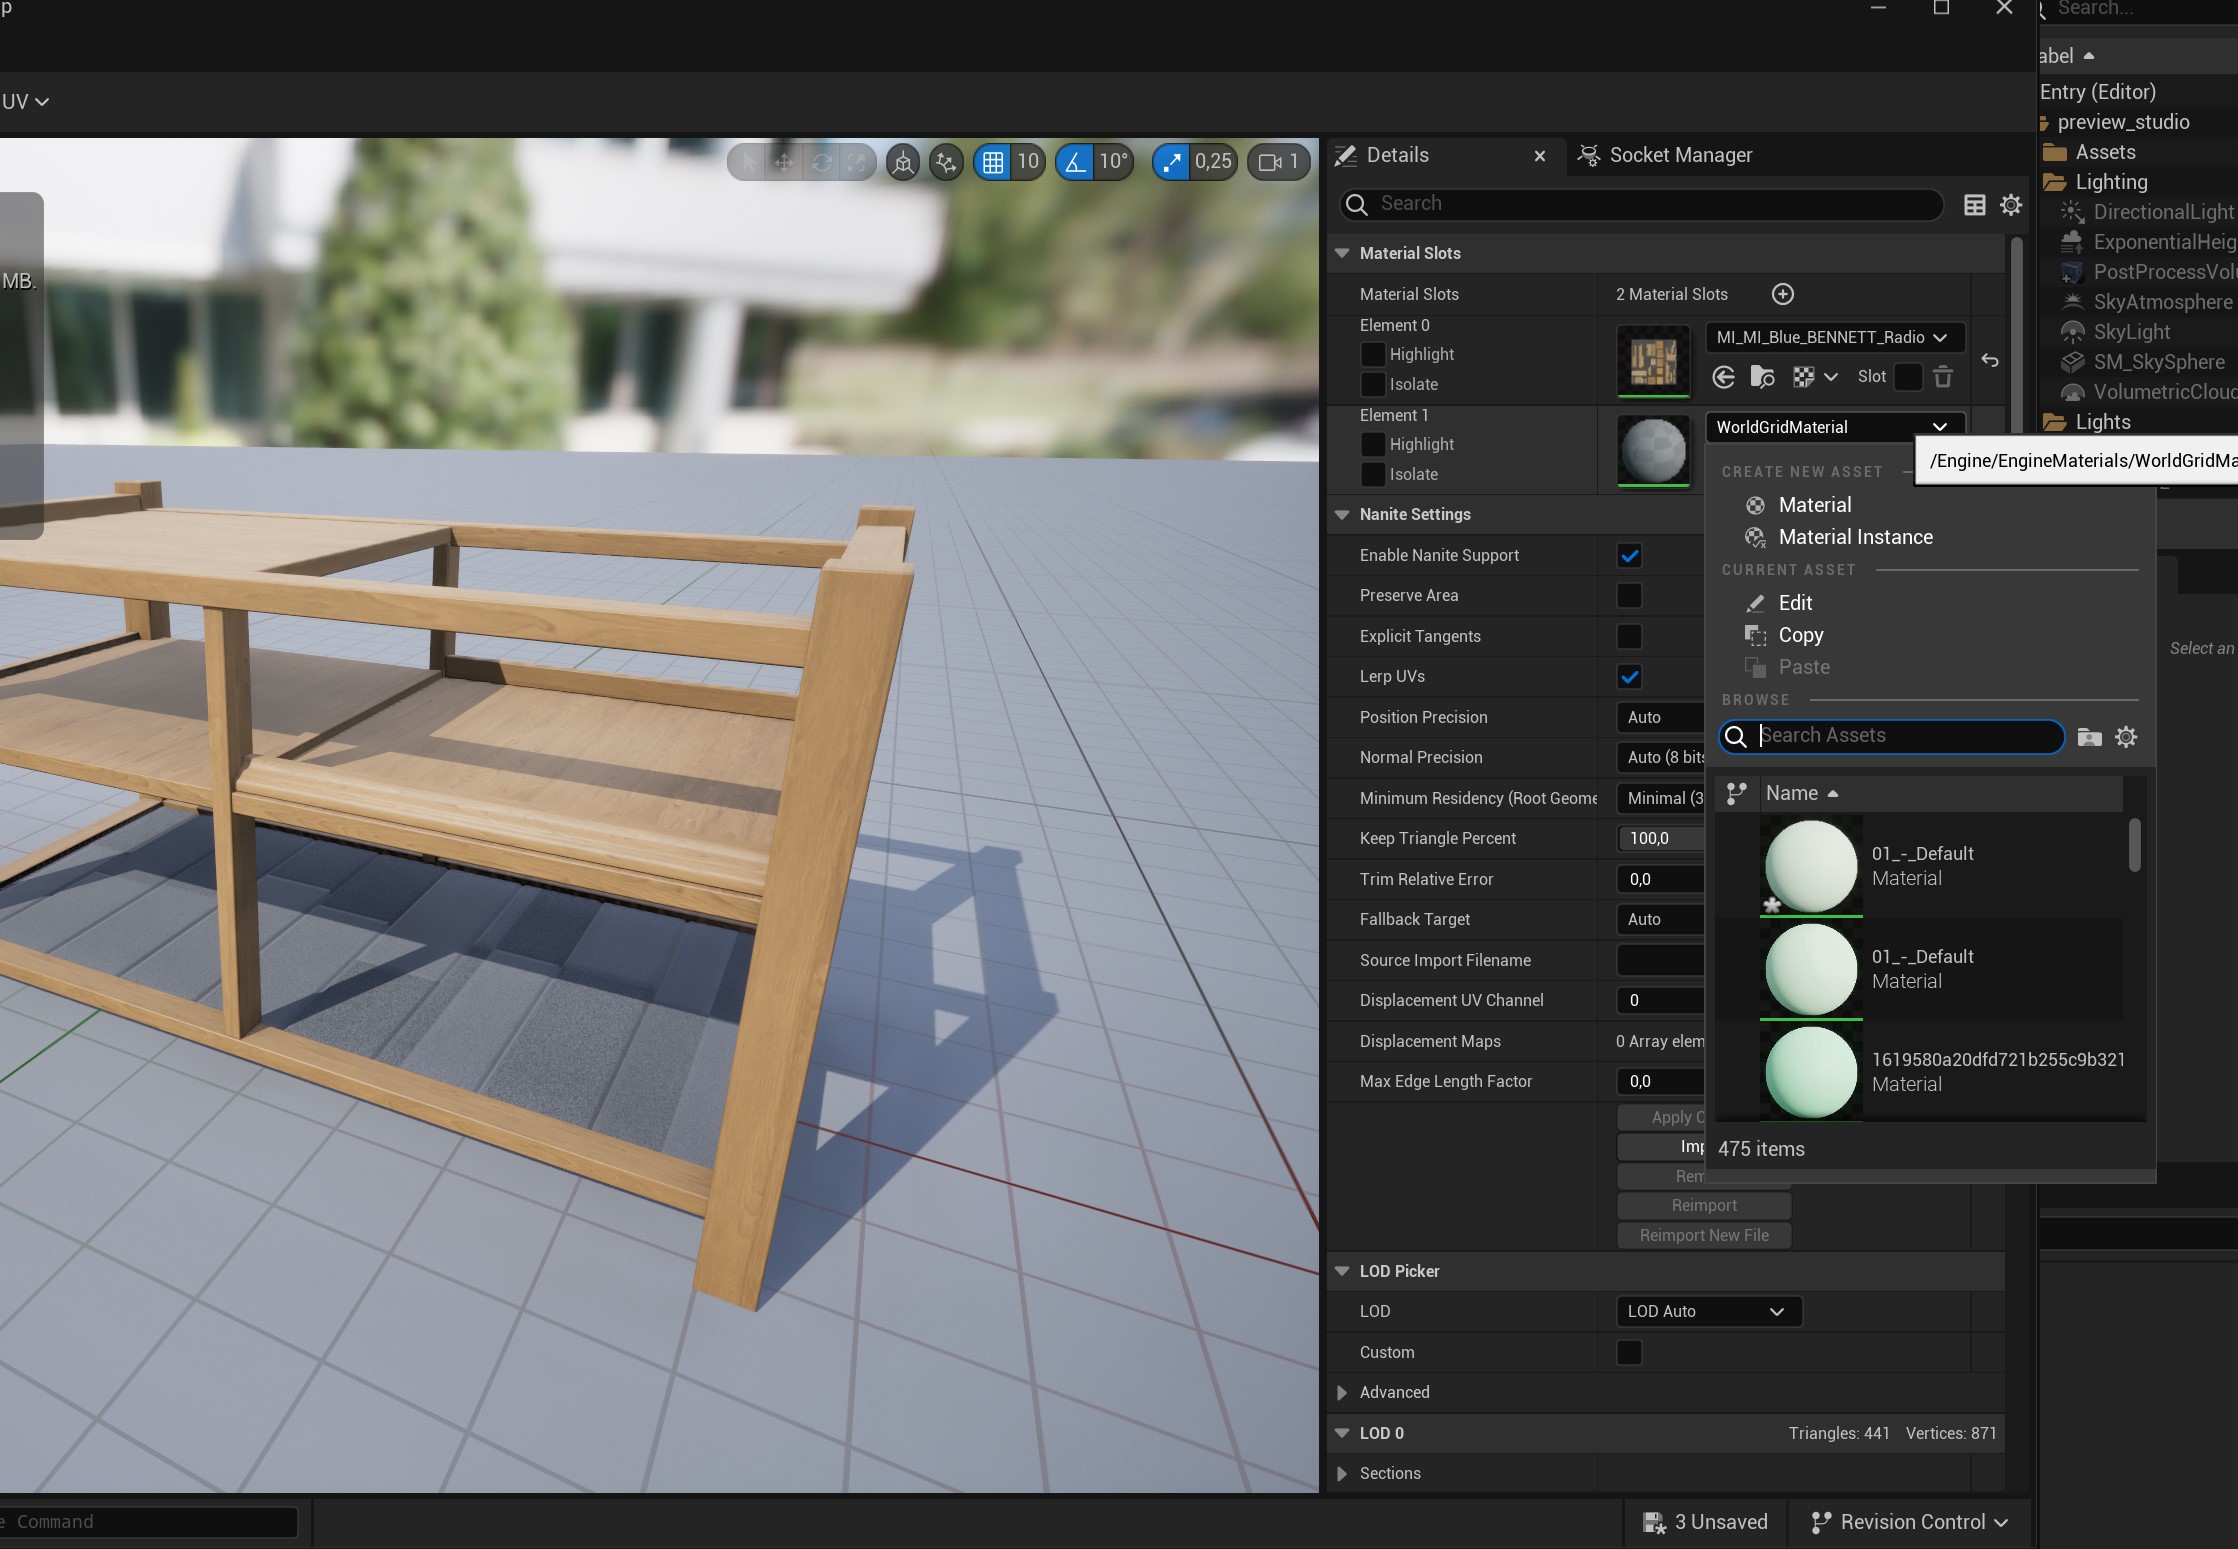Open the LOD Auto dropdown

coord(1708,1311)
